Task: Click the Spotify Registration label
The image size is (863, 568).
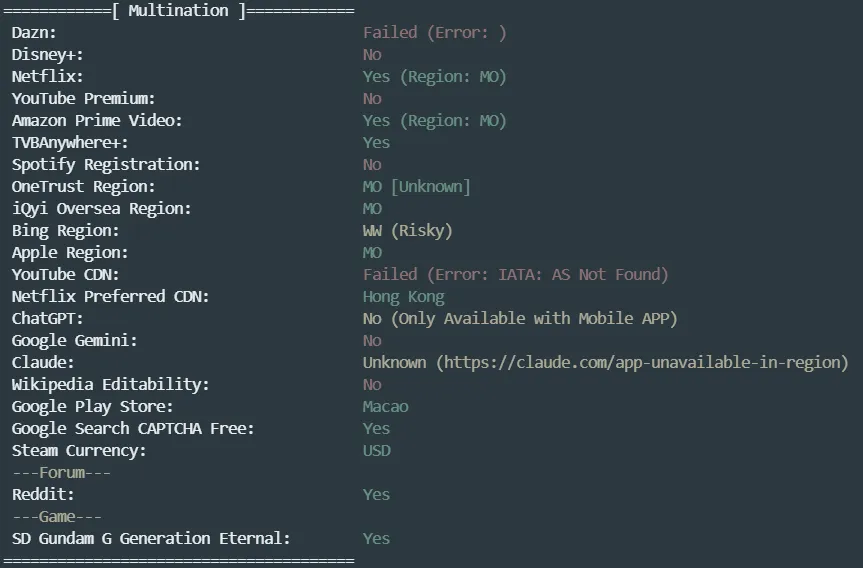Action: coord(106,165)
